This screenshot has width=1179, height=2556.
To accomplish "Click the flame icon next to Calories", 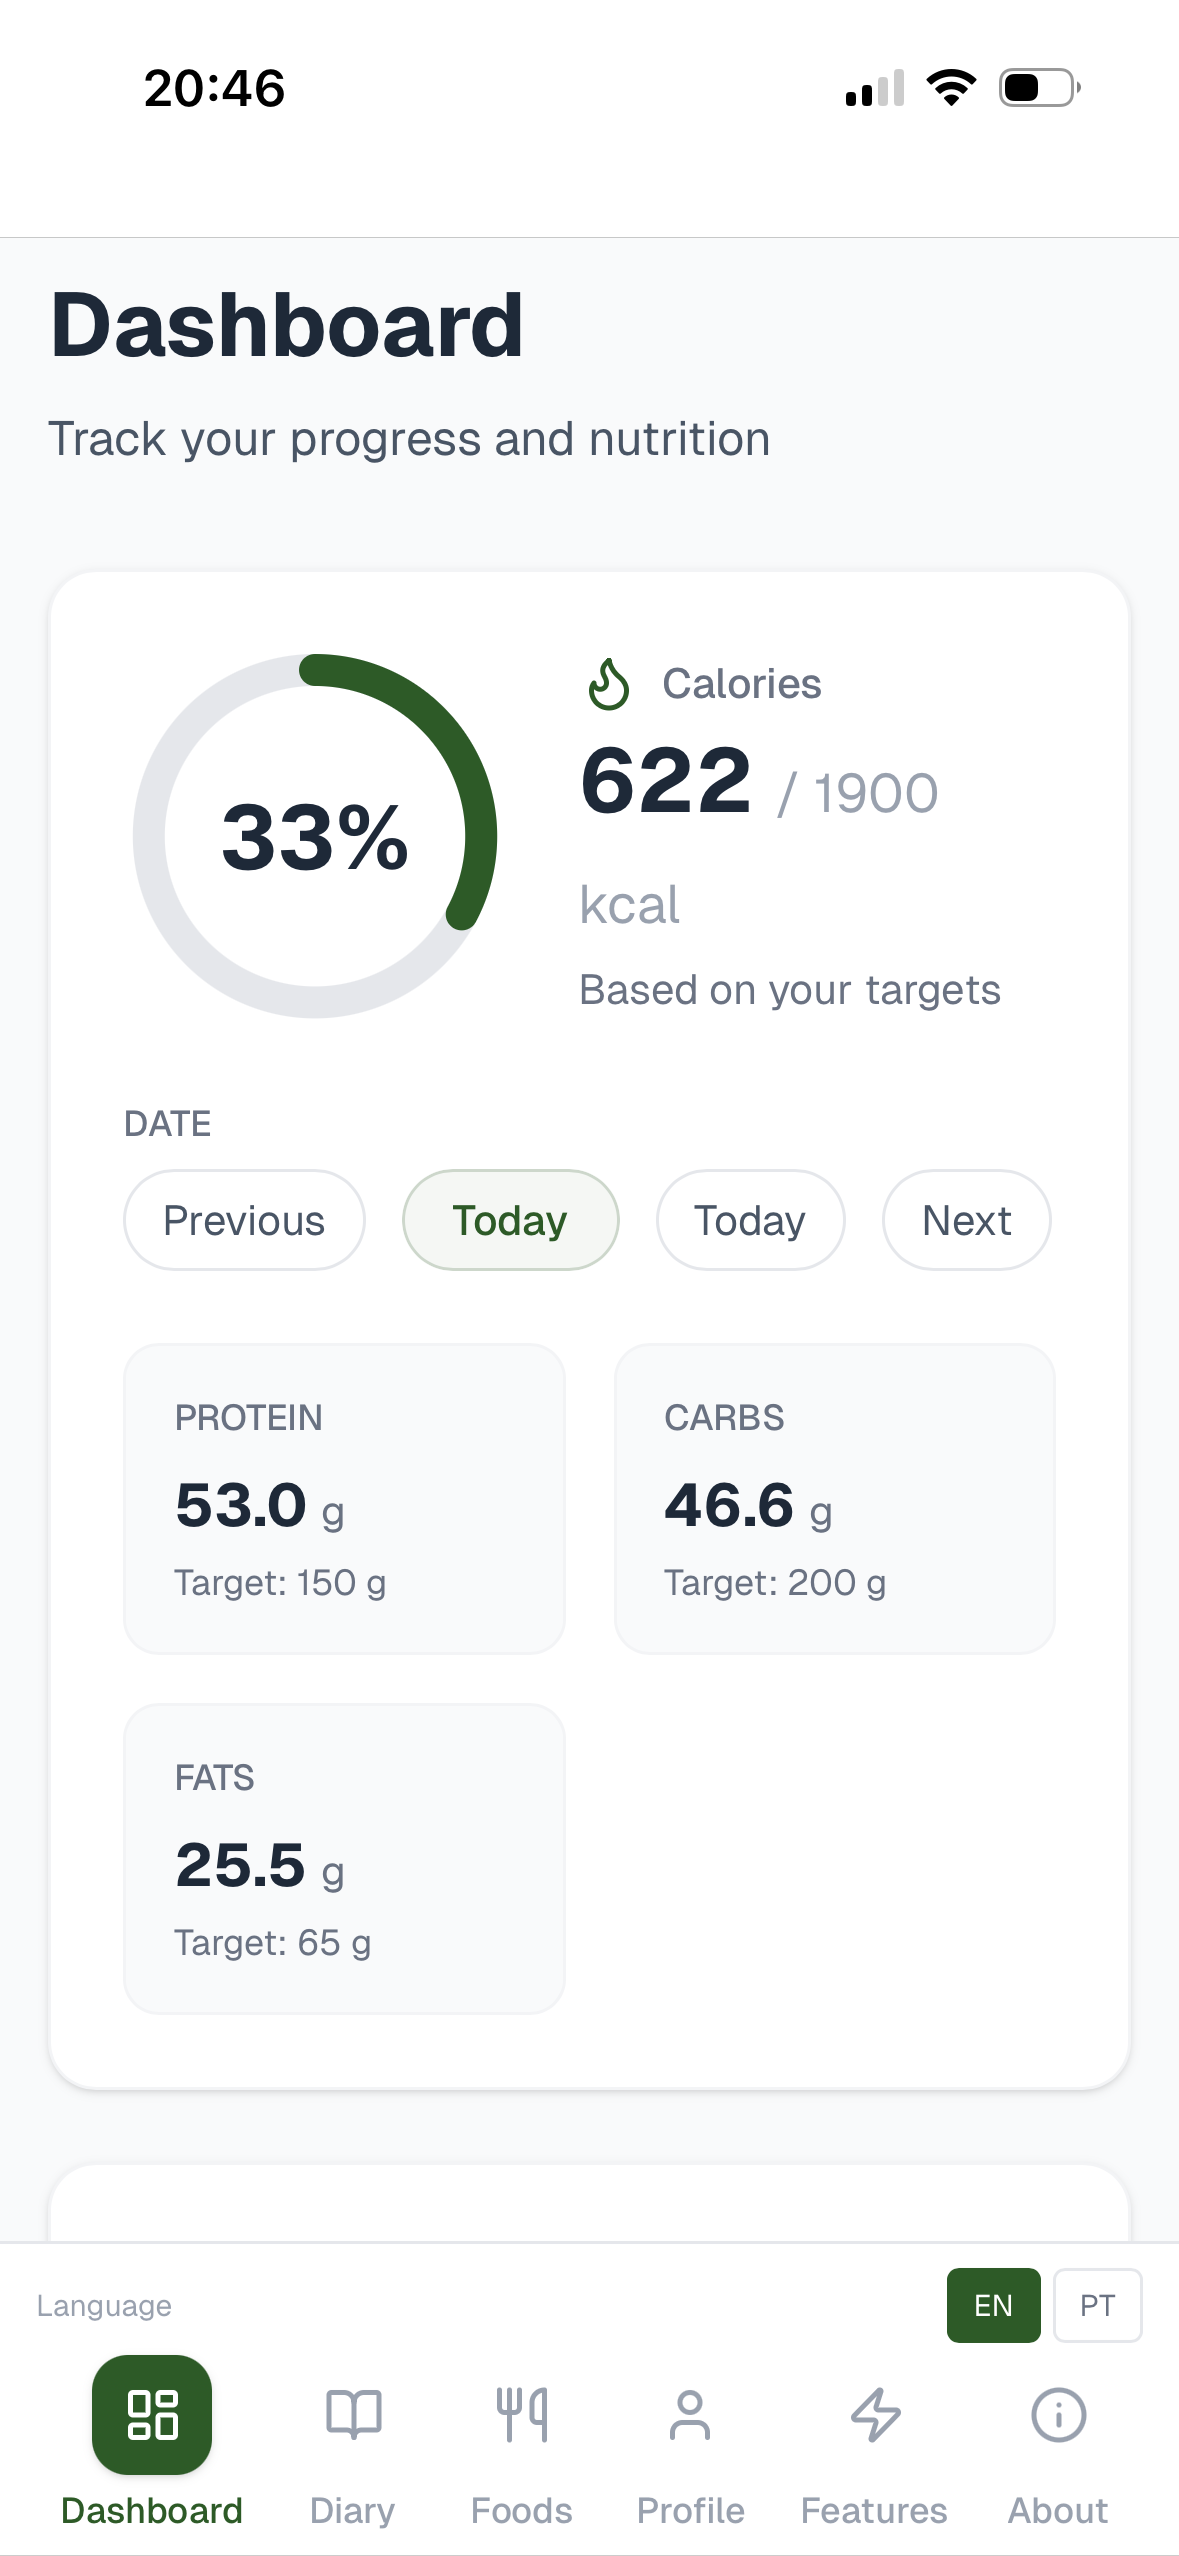I will click(611, 684).
